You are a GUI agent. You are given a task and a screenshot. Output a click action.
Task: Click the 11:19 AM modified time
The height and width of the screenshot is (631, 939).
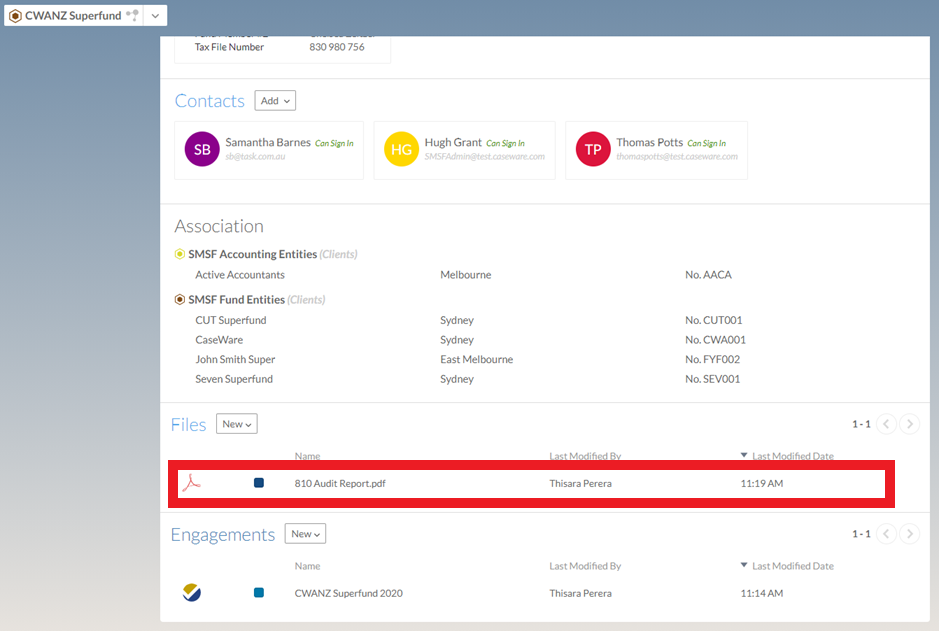pyautogui.click(x=761, y=484)
